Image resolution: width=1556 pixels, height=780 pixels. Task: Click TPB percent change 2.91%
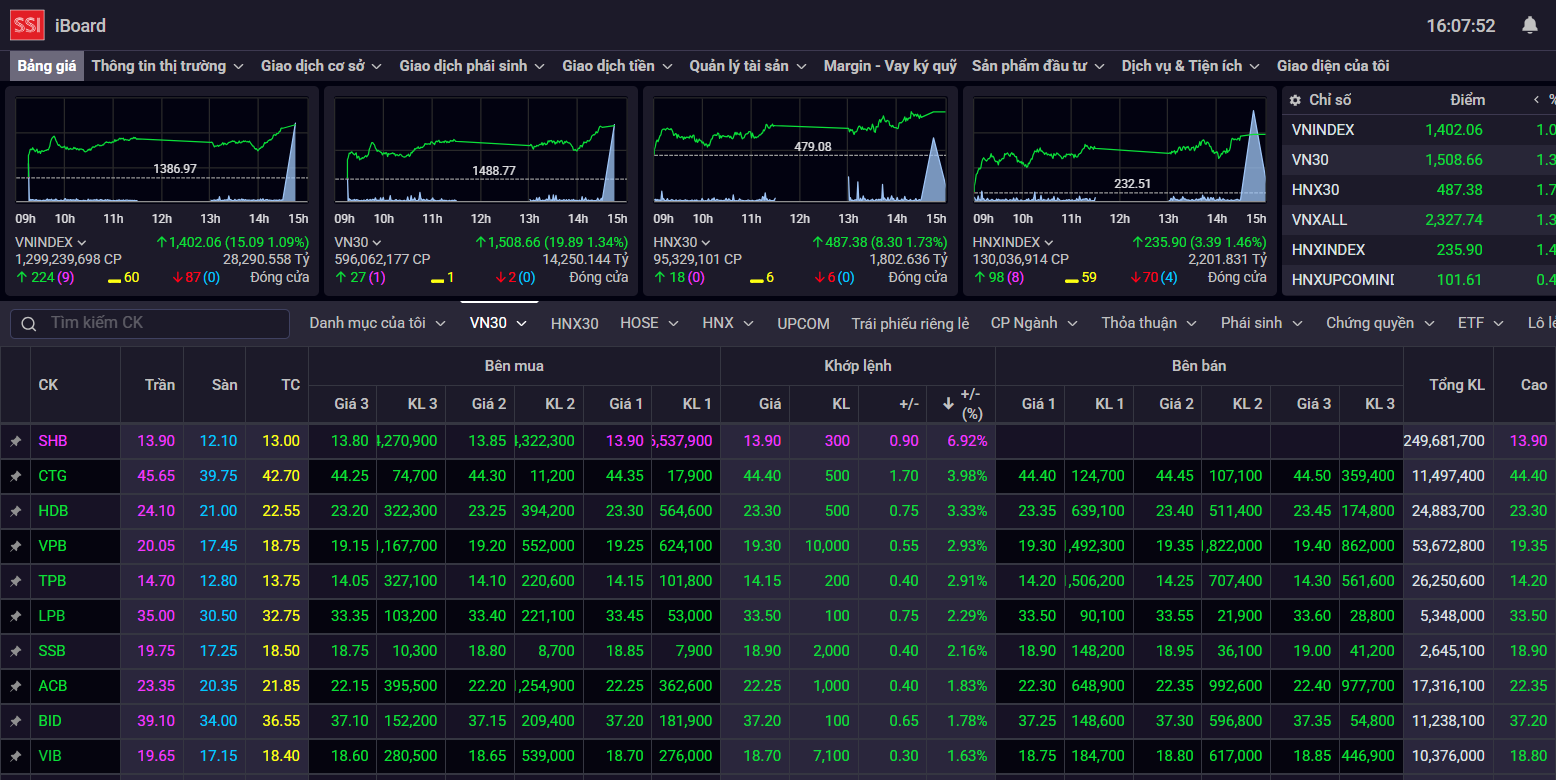[x=967, y=581]
